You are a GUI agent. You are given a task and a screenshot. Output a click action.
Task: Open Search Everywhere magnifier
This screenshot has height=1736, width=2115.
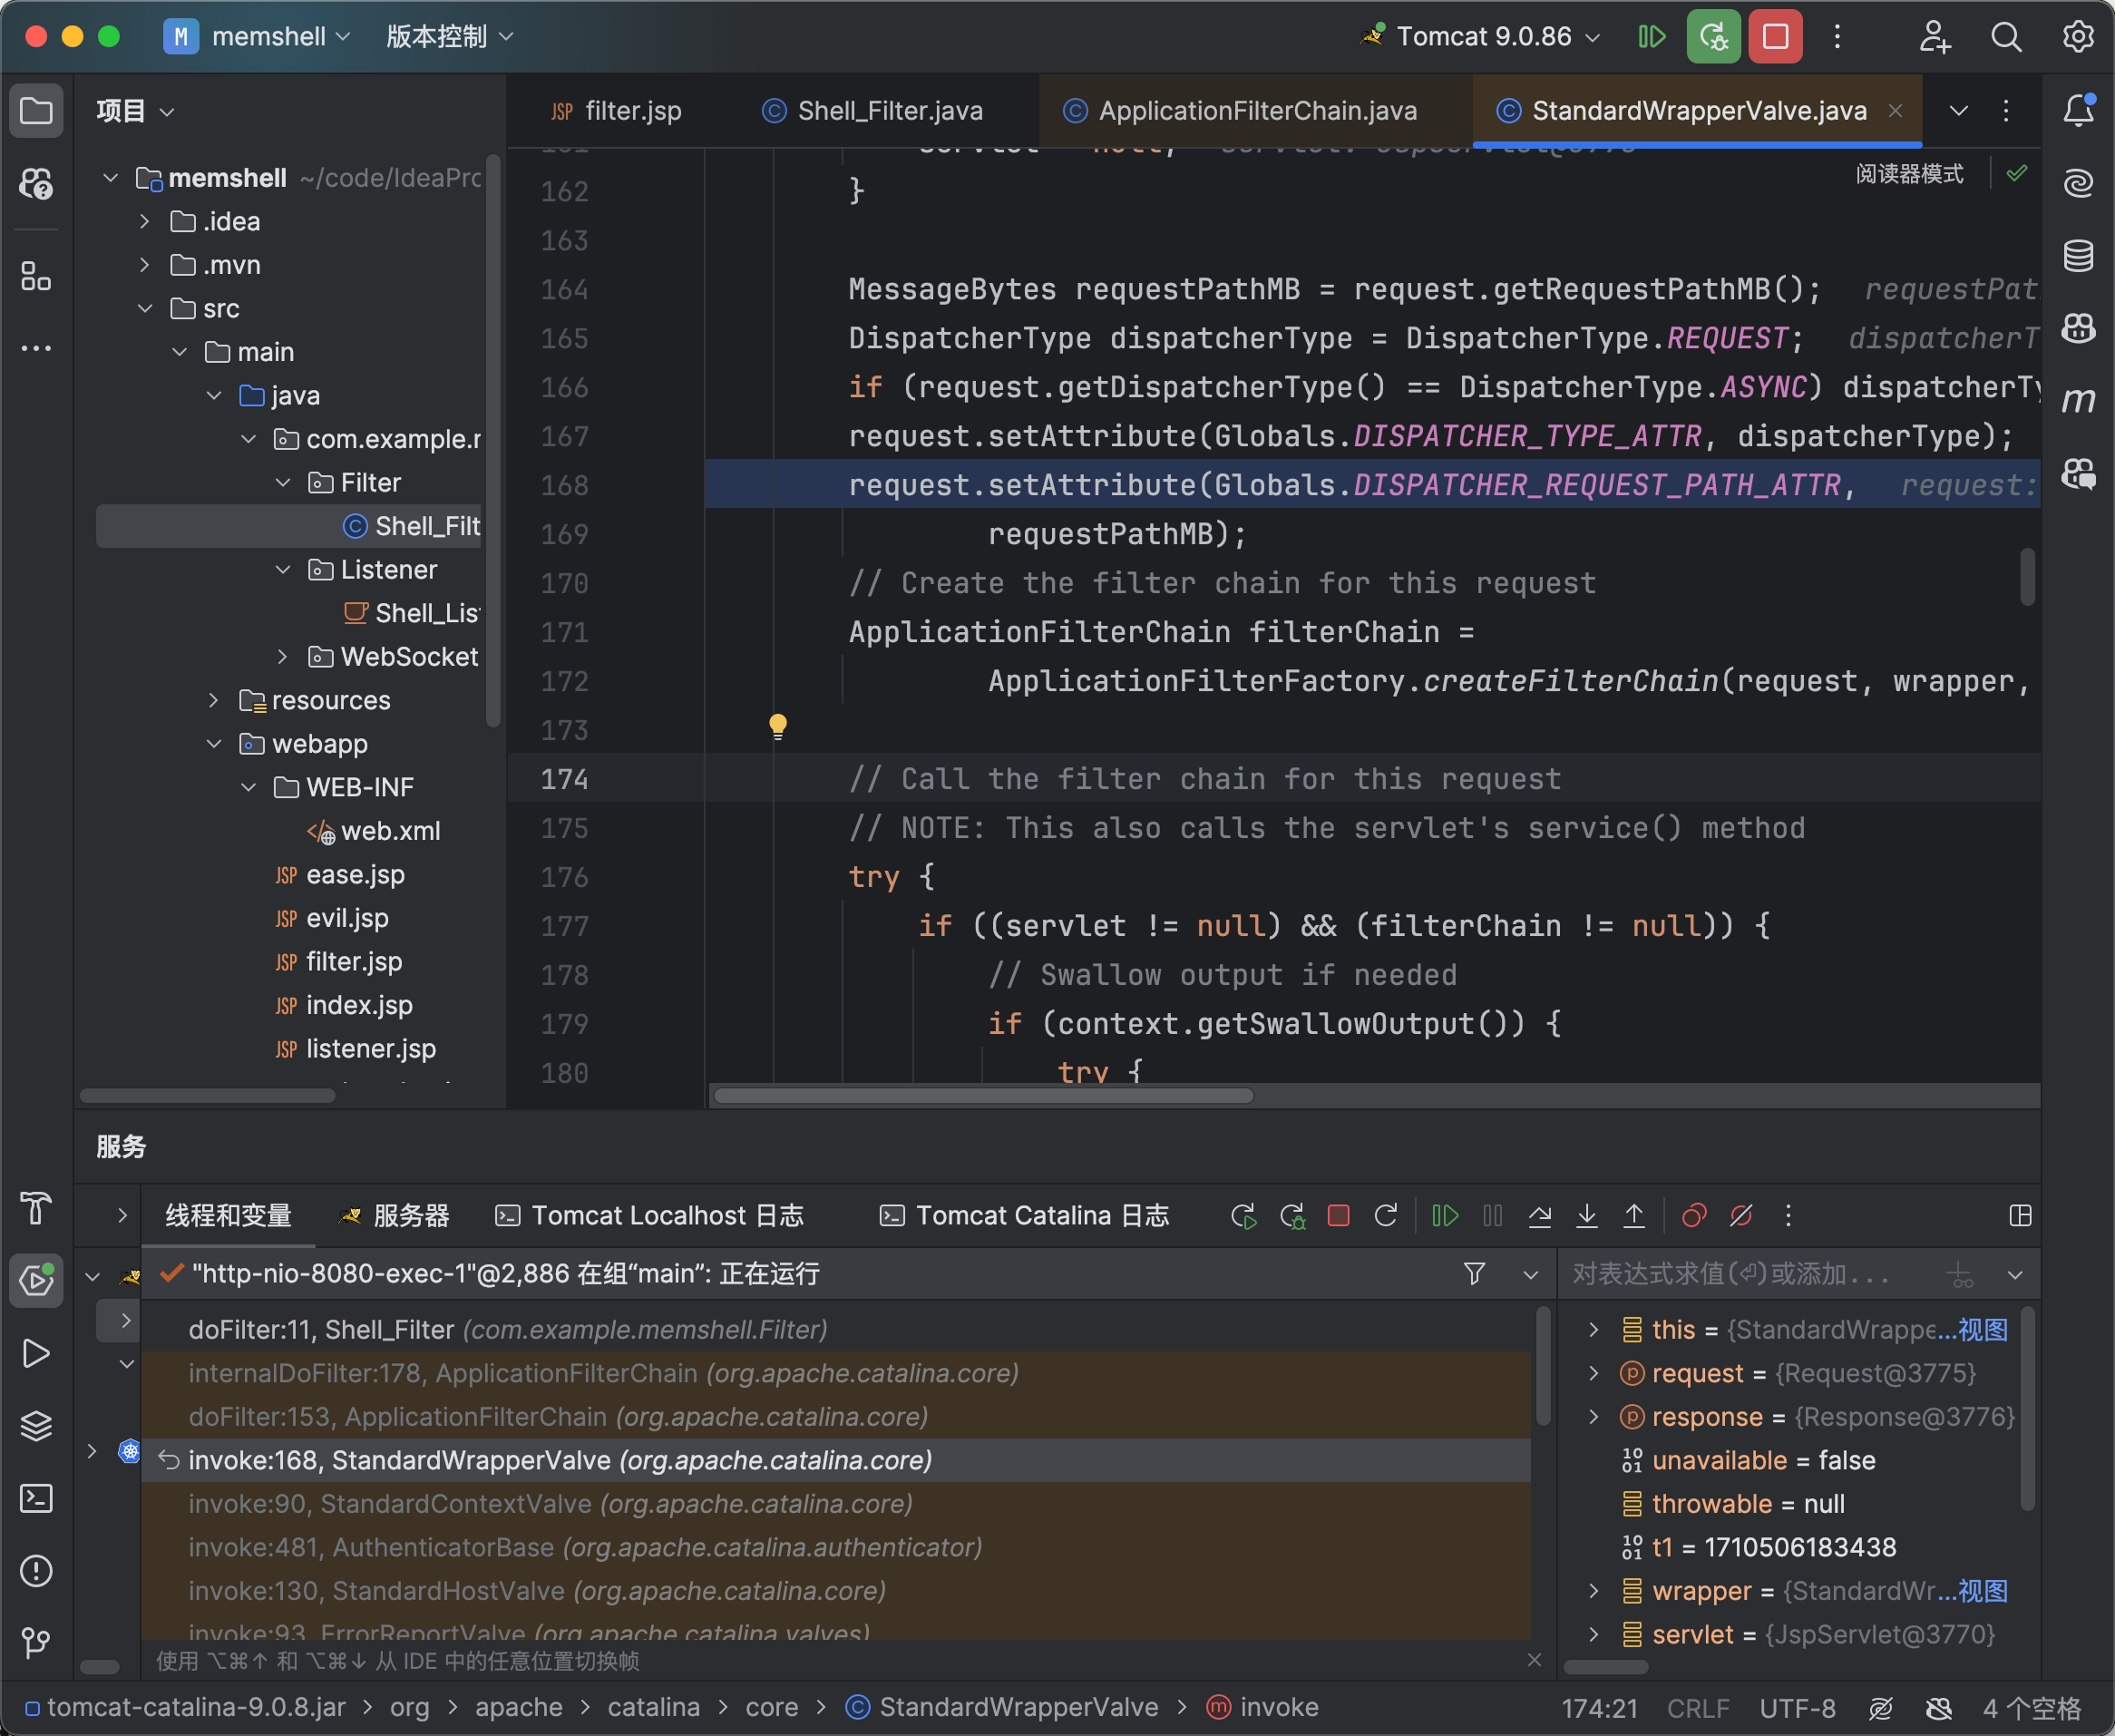pos(2006,37)
